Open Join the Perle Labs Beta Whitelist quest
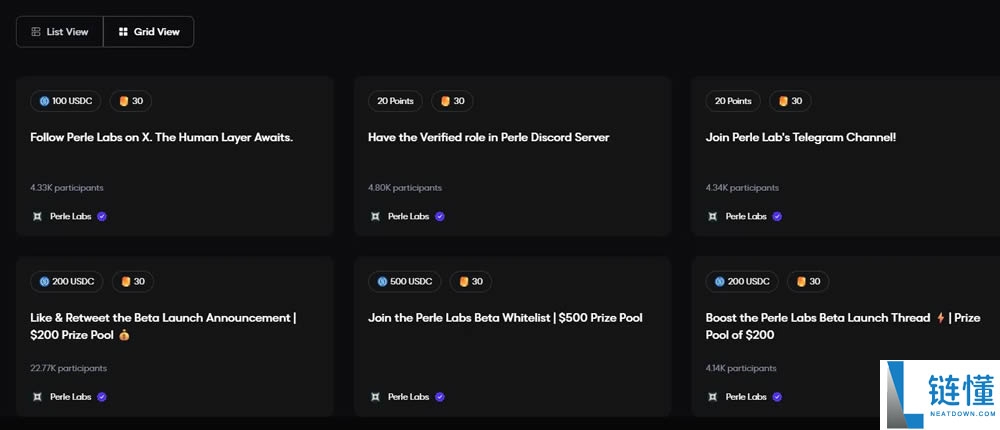The width and height of the screenshot is (1000, 430). pos(505,318)
